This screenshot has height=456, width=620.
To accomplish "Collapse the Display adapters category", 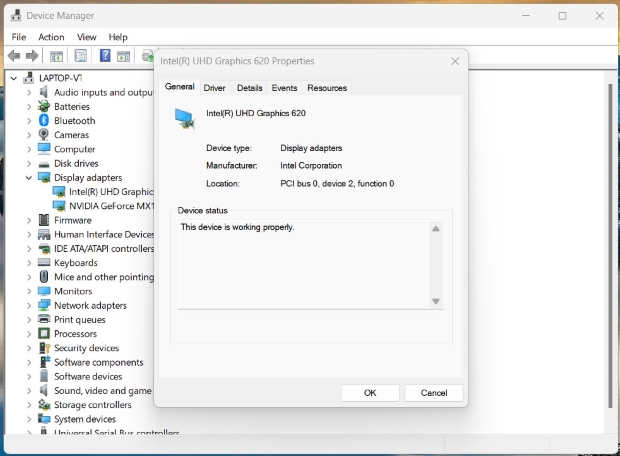I will (x=29, y=178).
